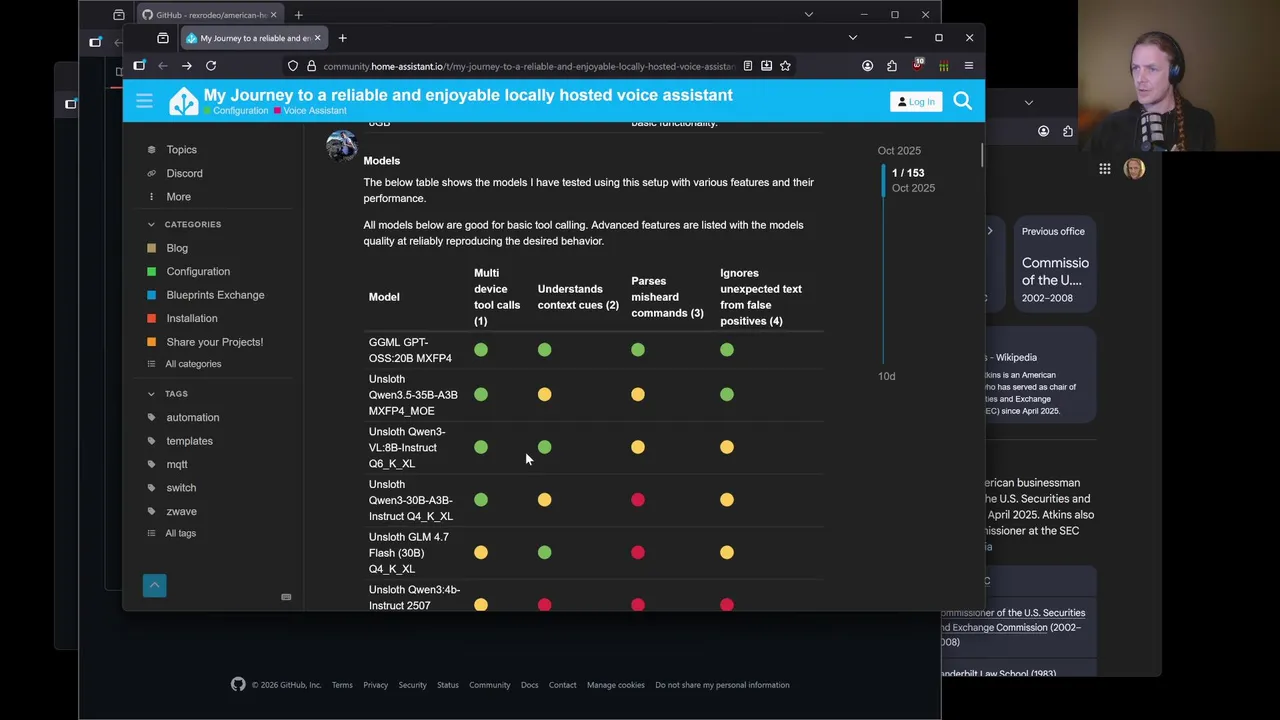The height and width of the screenshot is (720, 1280).
Task: Open the Firefox application menu
Action: 968,66
